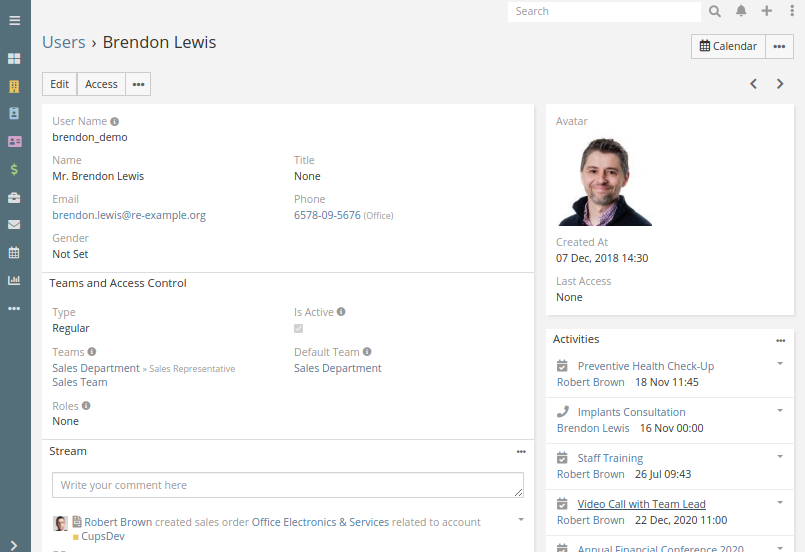The width and height of the screenshot is (805, 552).
Task: Open the Calendar button at top right
Action: click(x=728, y=46)
